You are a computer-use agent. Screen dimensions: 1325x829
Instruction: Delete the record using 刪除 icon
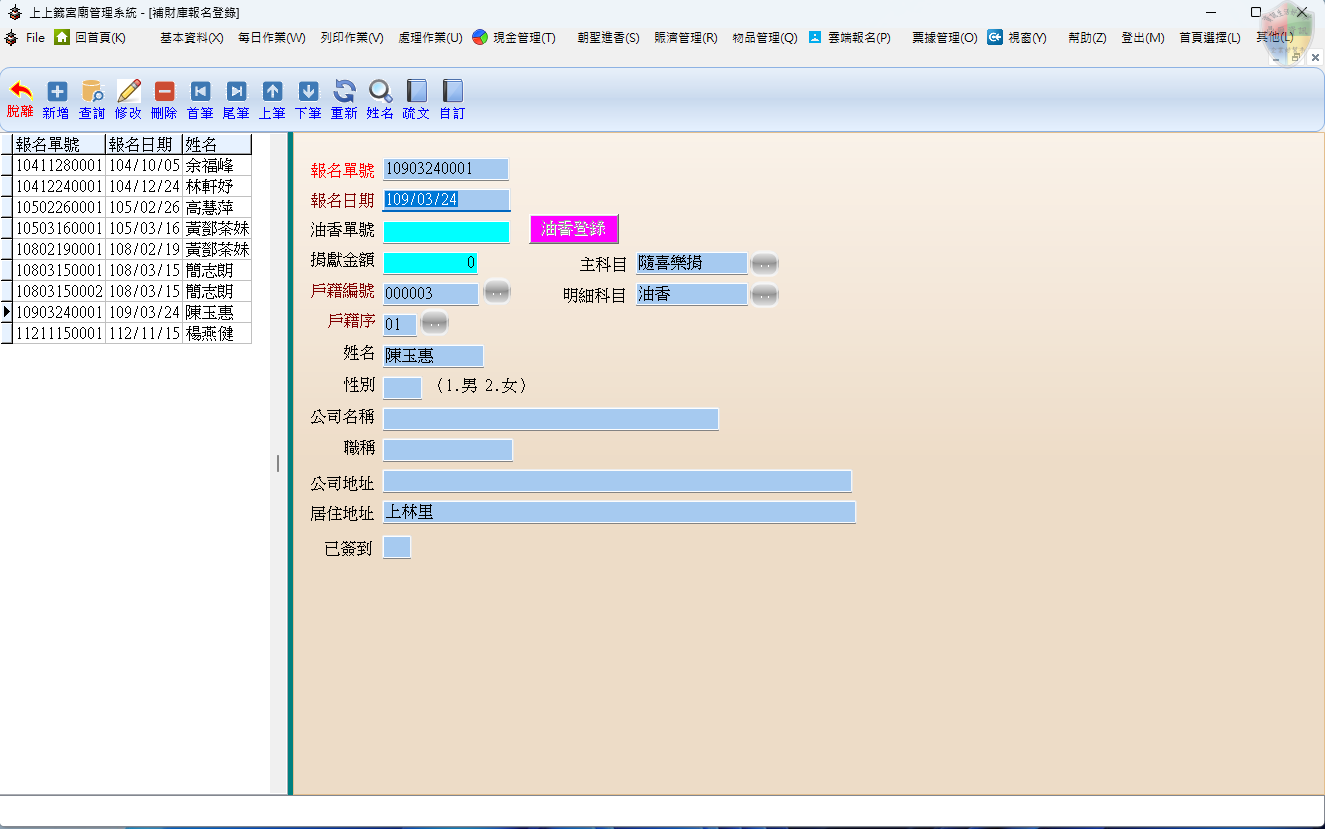pos(164,98)
